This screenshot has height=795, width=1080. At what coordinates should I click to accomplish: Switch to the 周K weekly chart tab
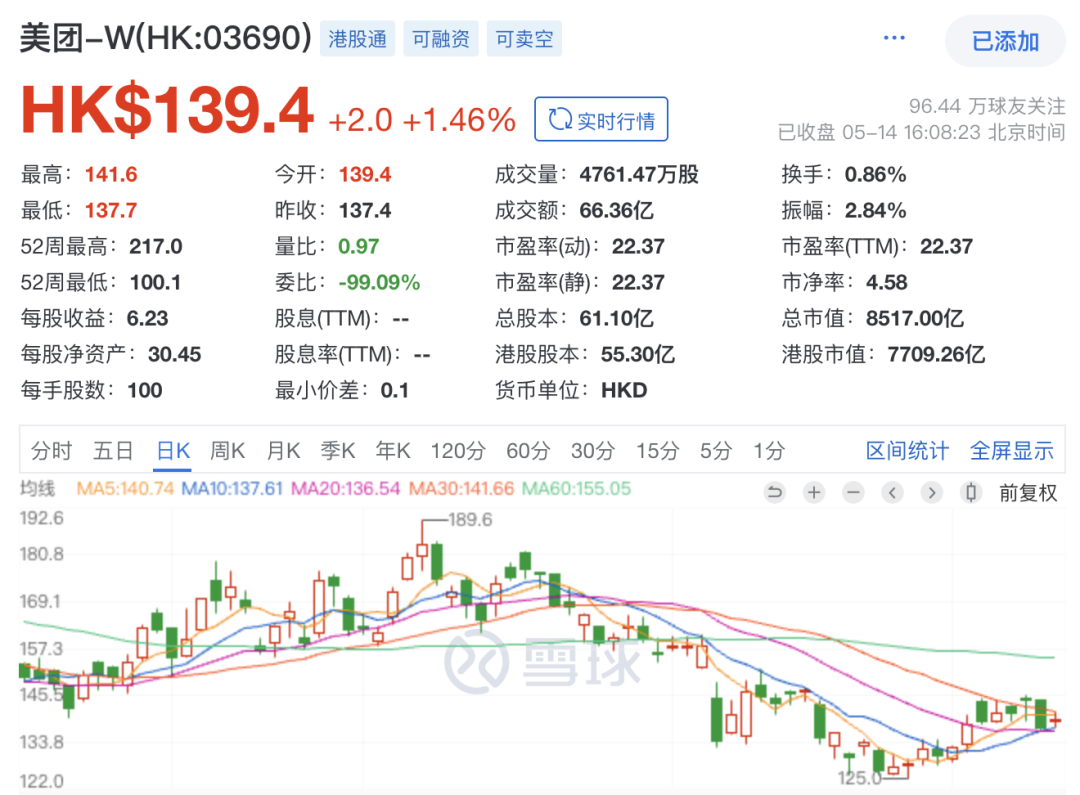click(228, 451)
